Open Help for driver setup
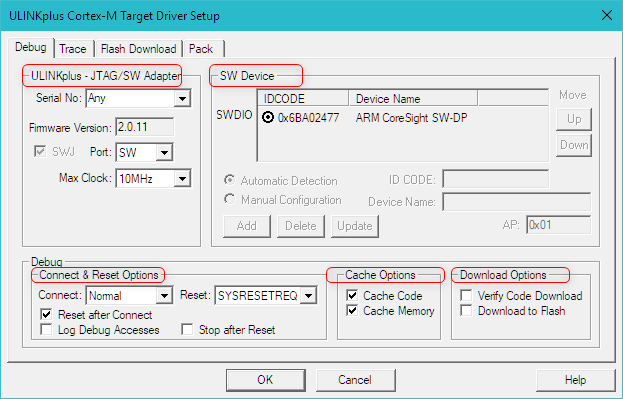This screenshot has width=623, height=399. point(575,380)
